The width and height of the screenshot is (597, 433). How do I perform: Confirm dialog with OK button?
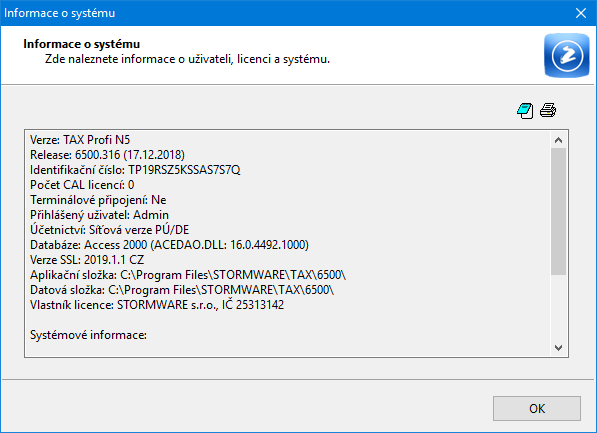pos(537,408)
